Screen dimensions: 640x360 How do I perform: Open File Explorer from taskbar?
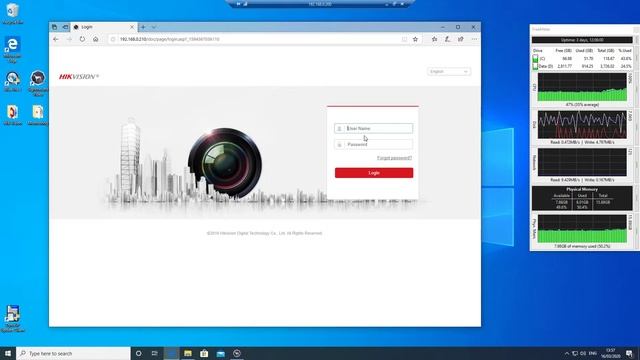point(188,353)
